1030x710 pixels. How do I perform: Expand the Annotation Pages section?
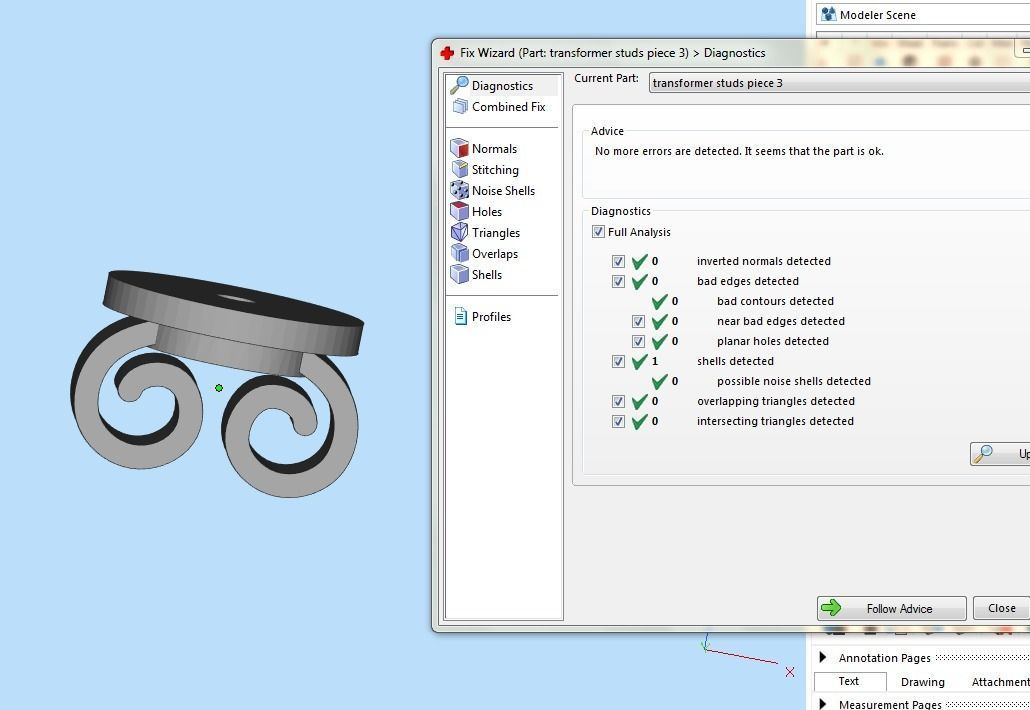(x=822, y=657)
